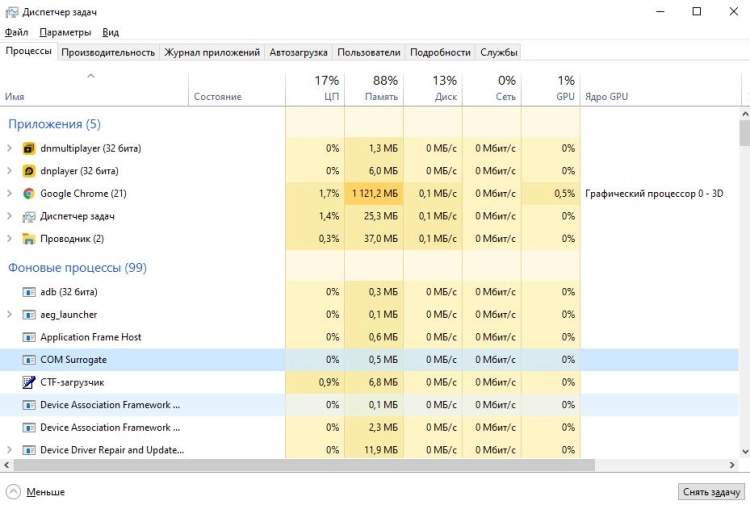Screen dimensions: 750x509
Task: Click the dnplayer process icon
Action: click(x=29, y=171)
